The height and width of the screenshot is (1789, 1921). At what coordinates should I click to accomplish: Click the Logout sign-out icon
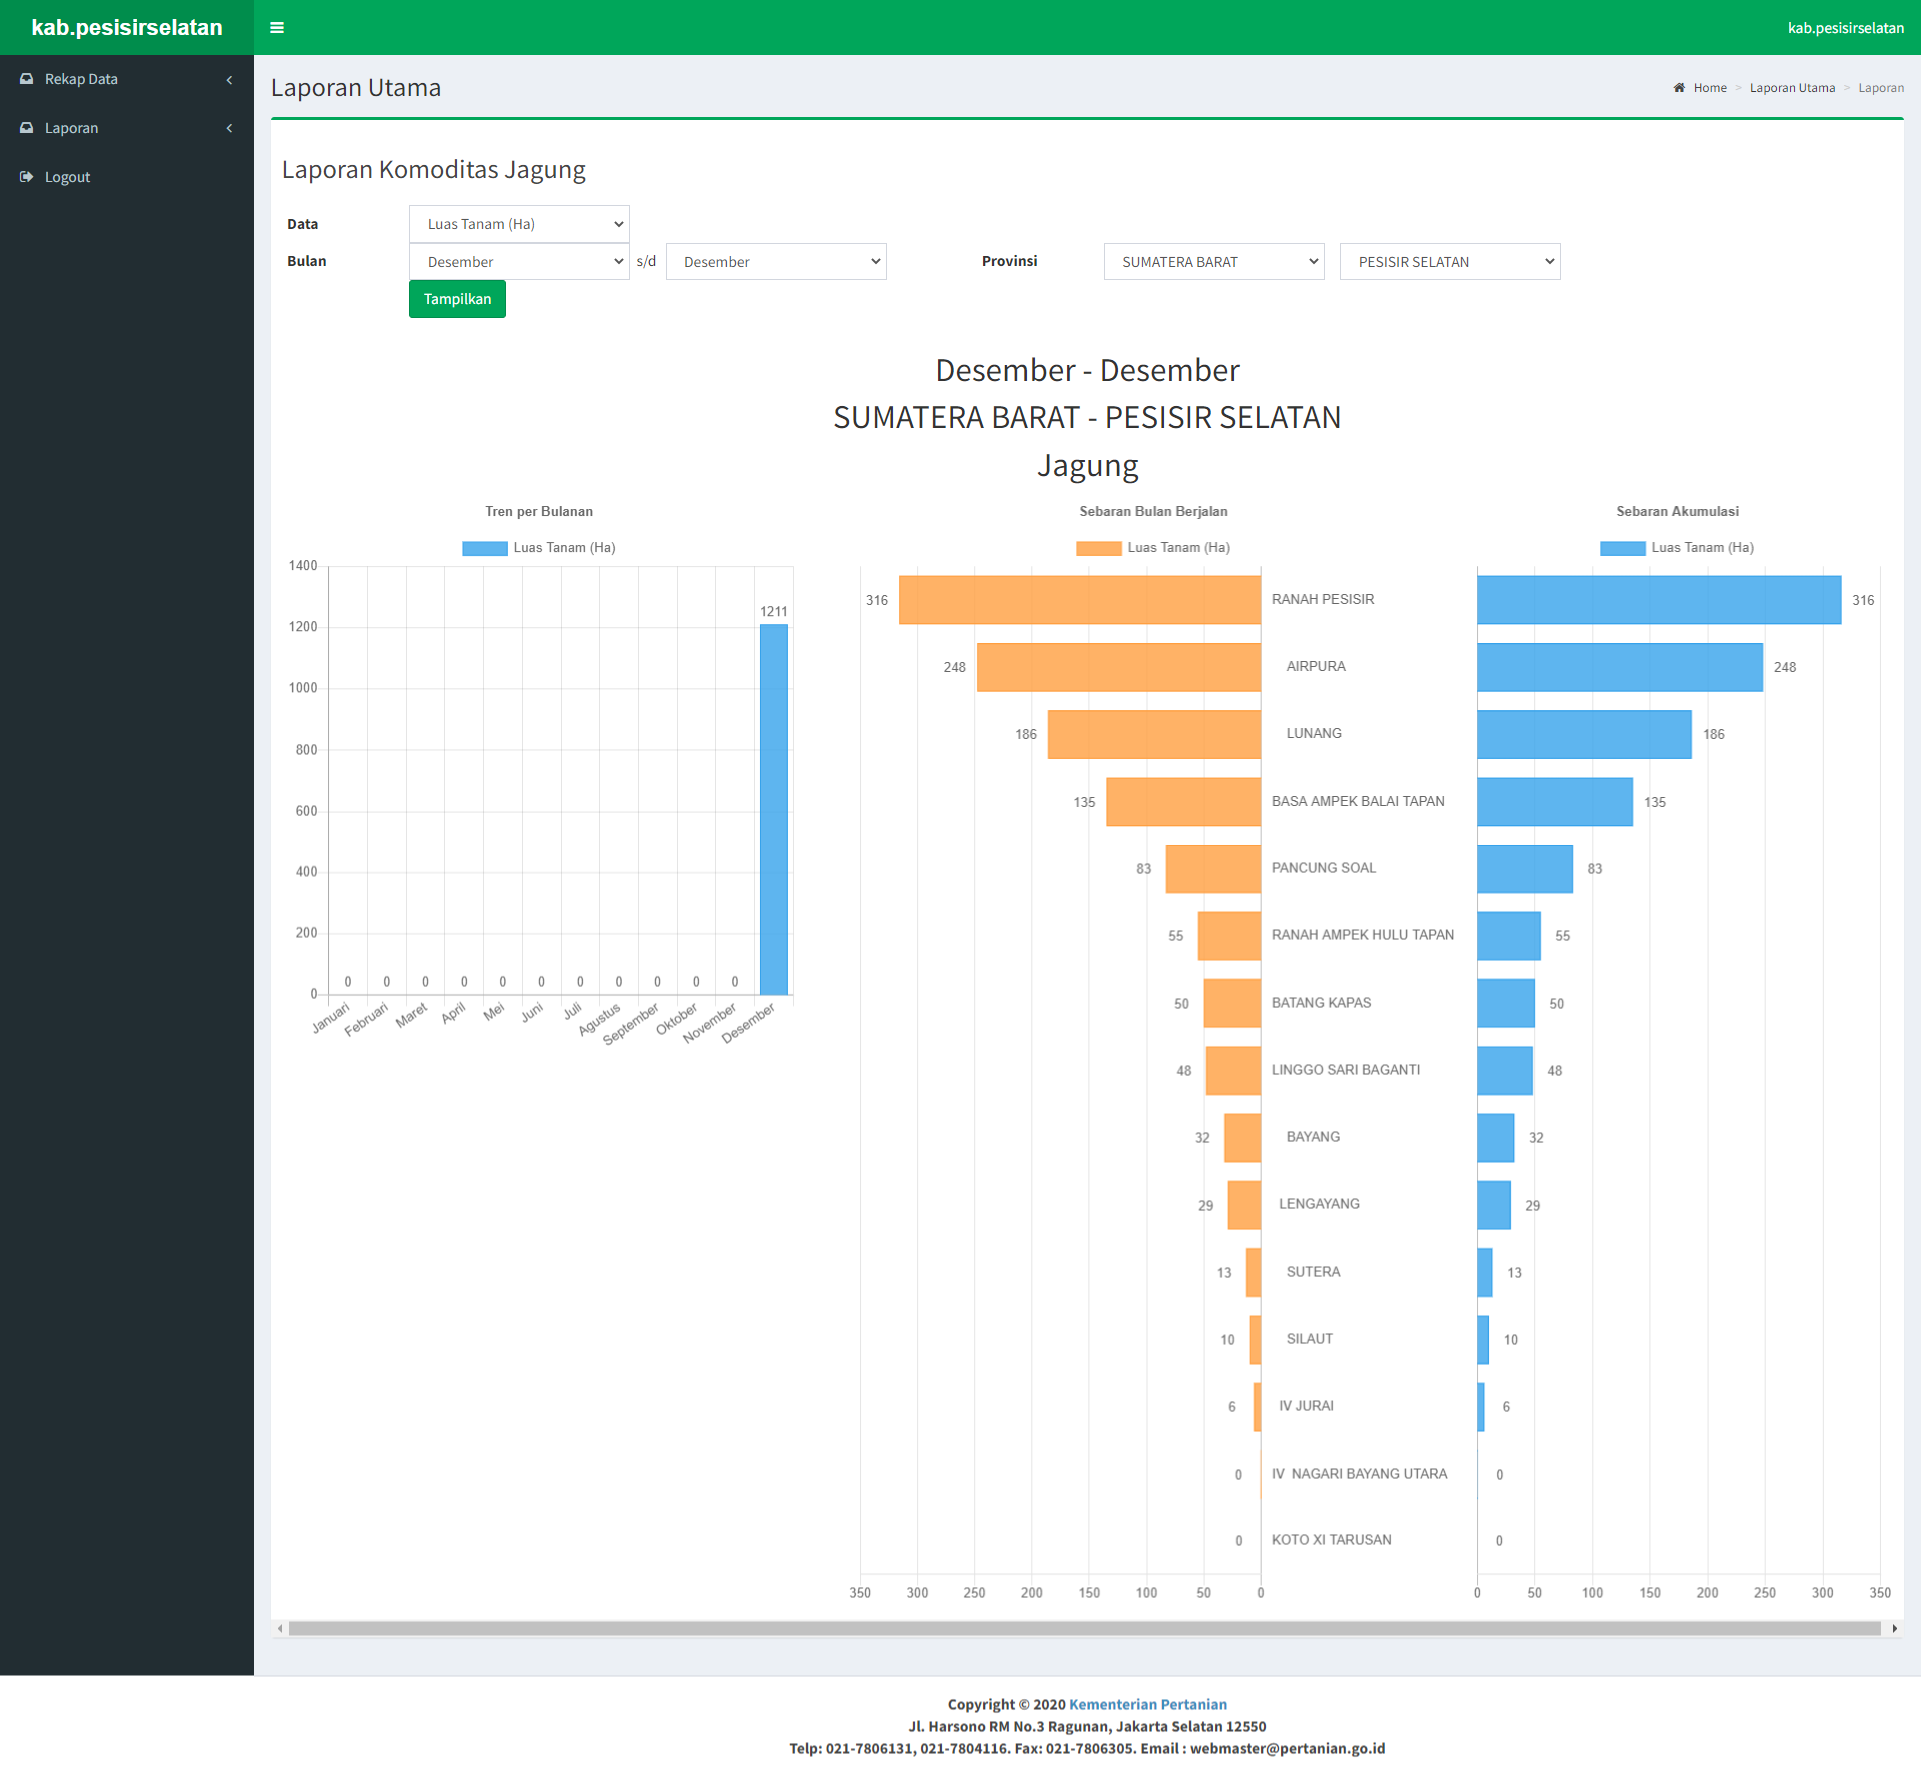coord(27,177)
